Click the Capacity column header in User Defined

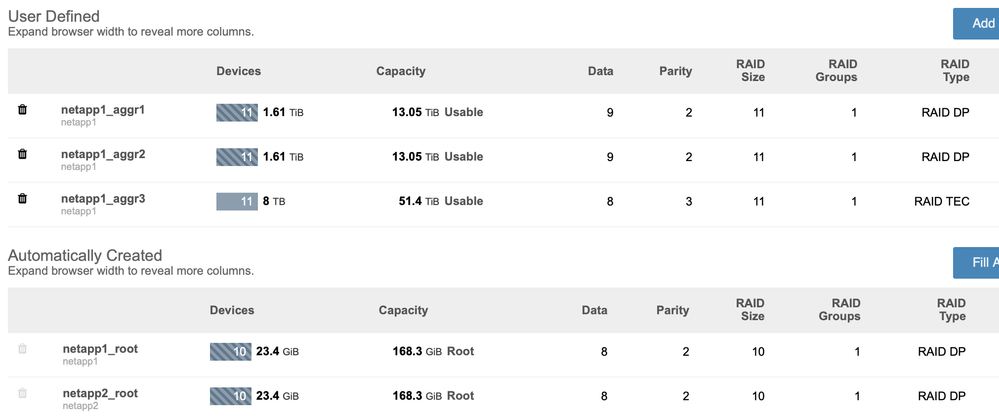[400, 71]
